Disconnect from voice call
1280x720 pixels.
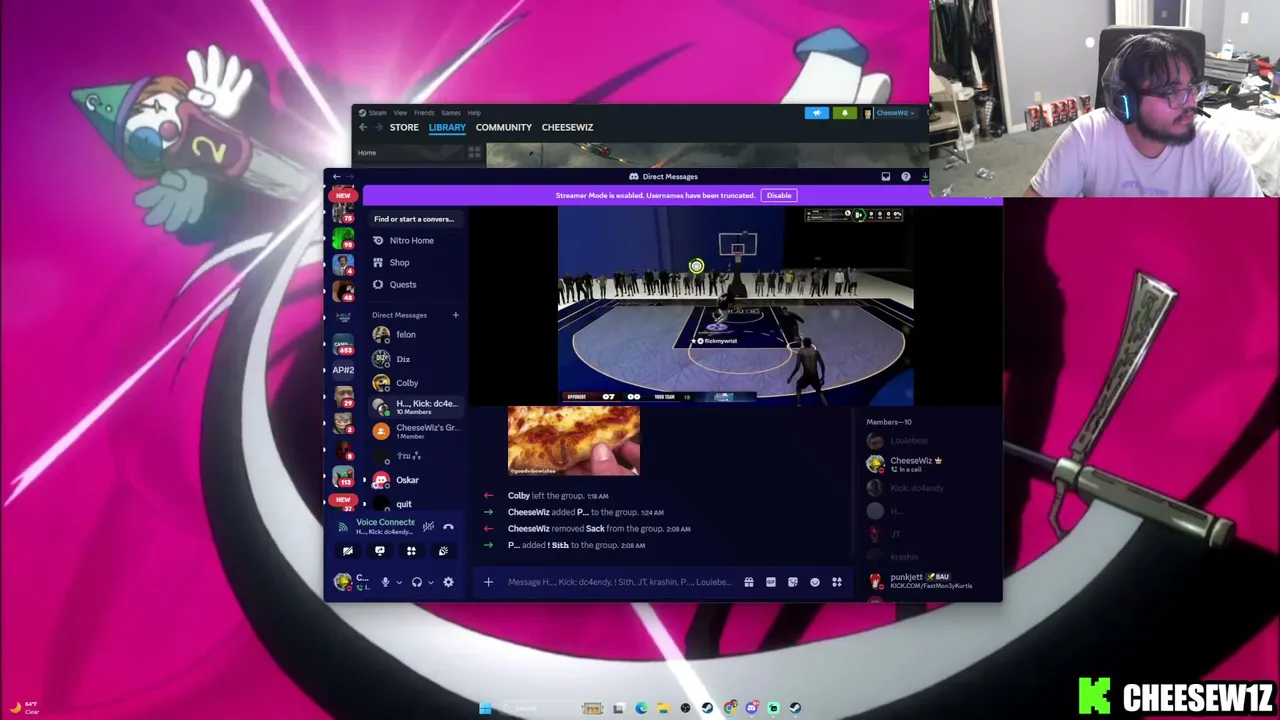(x=448, y=527)
